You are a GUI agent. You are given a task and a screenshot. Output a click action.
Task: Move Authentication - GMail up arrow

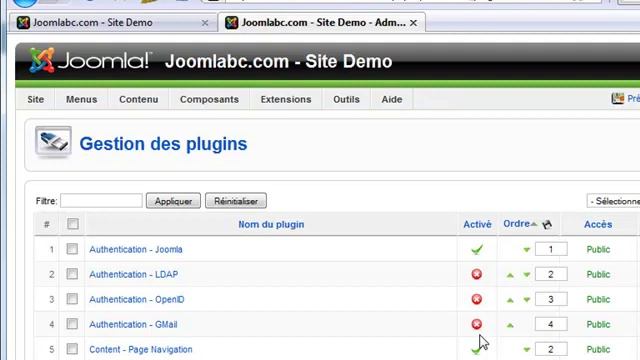510,325
